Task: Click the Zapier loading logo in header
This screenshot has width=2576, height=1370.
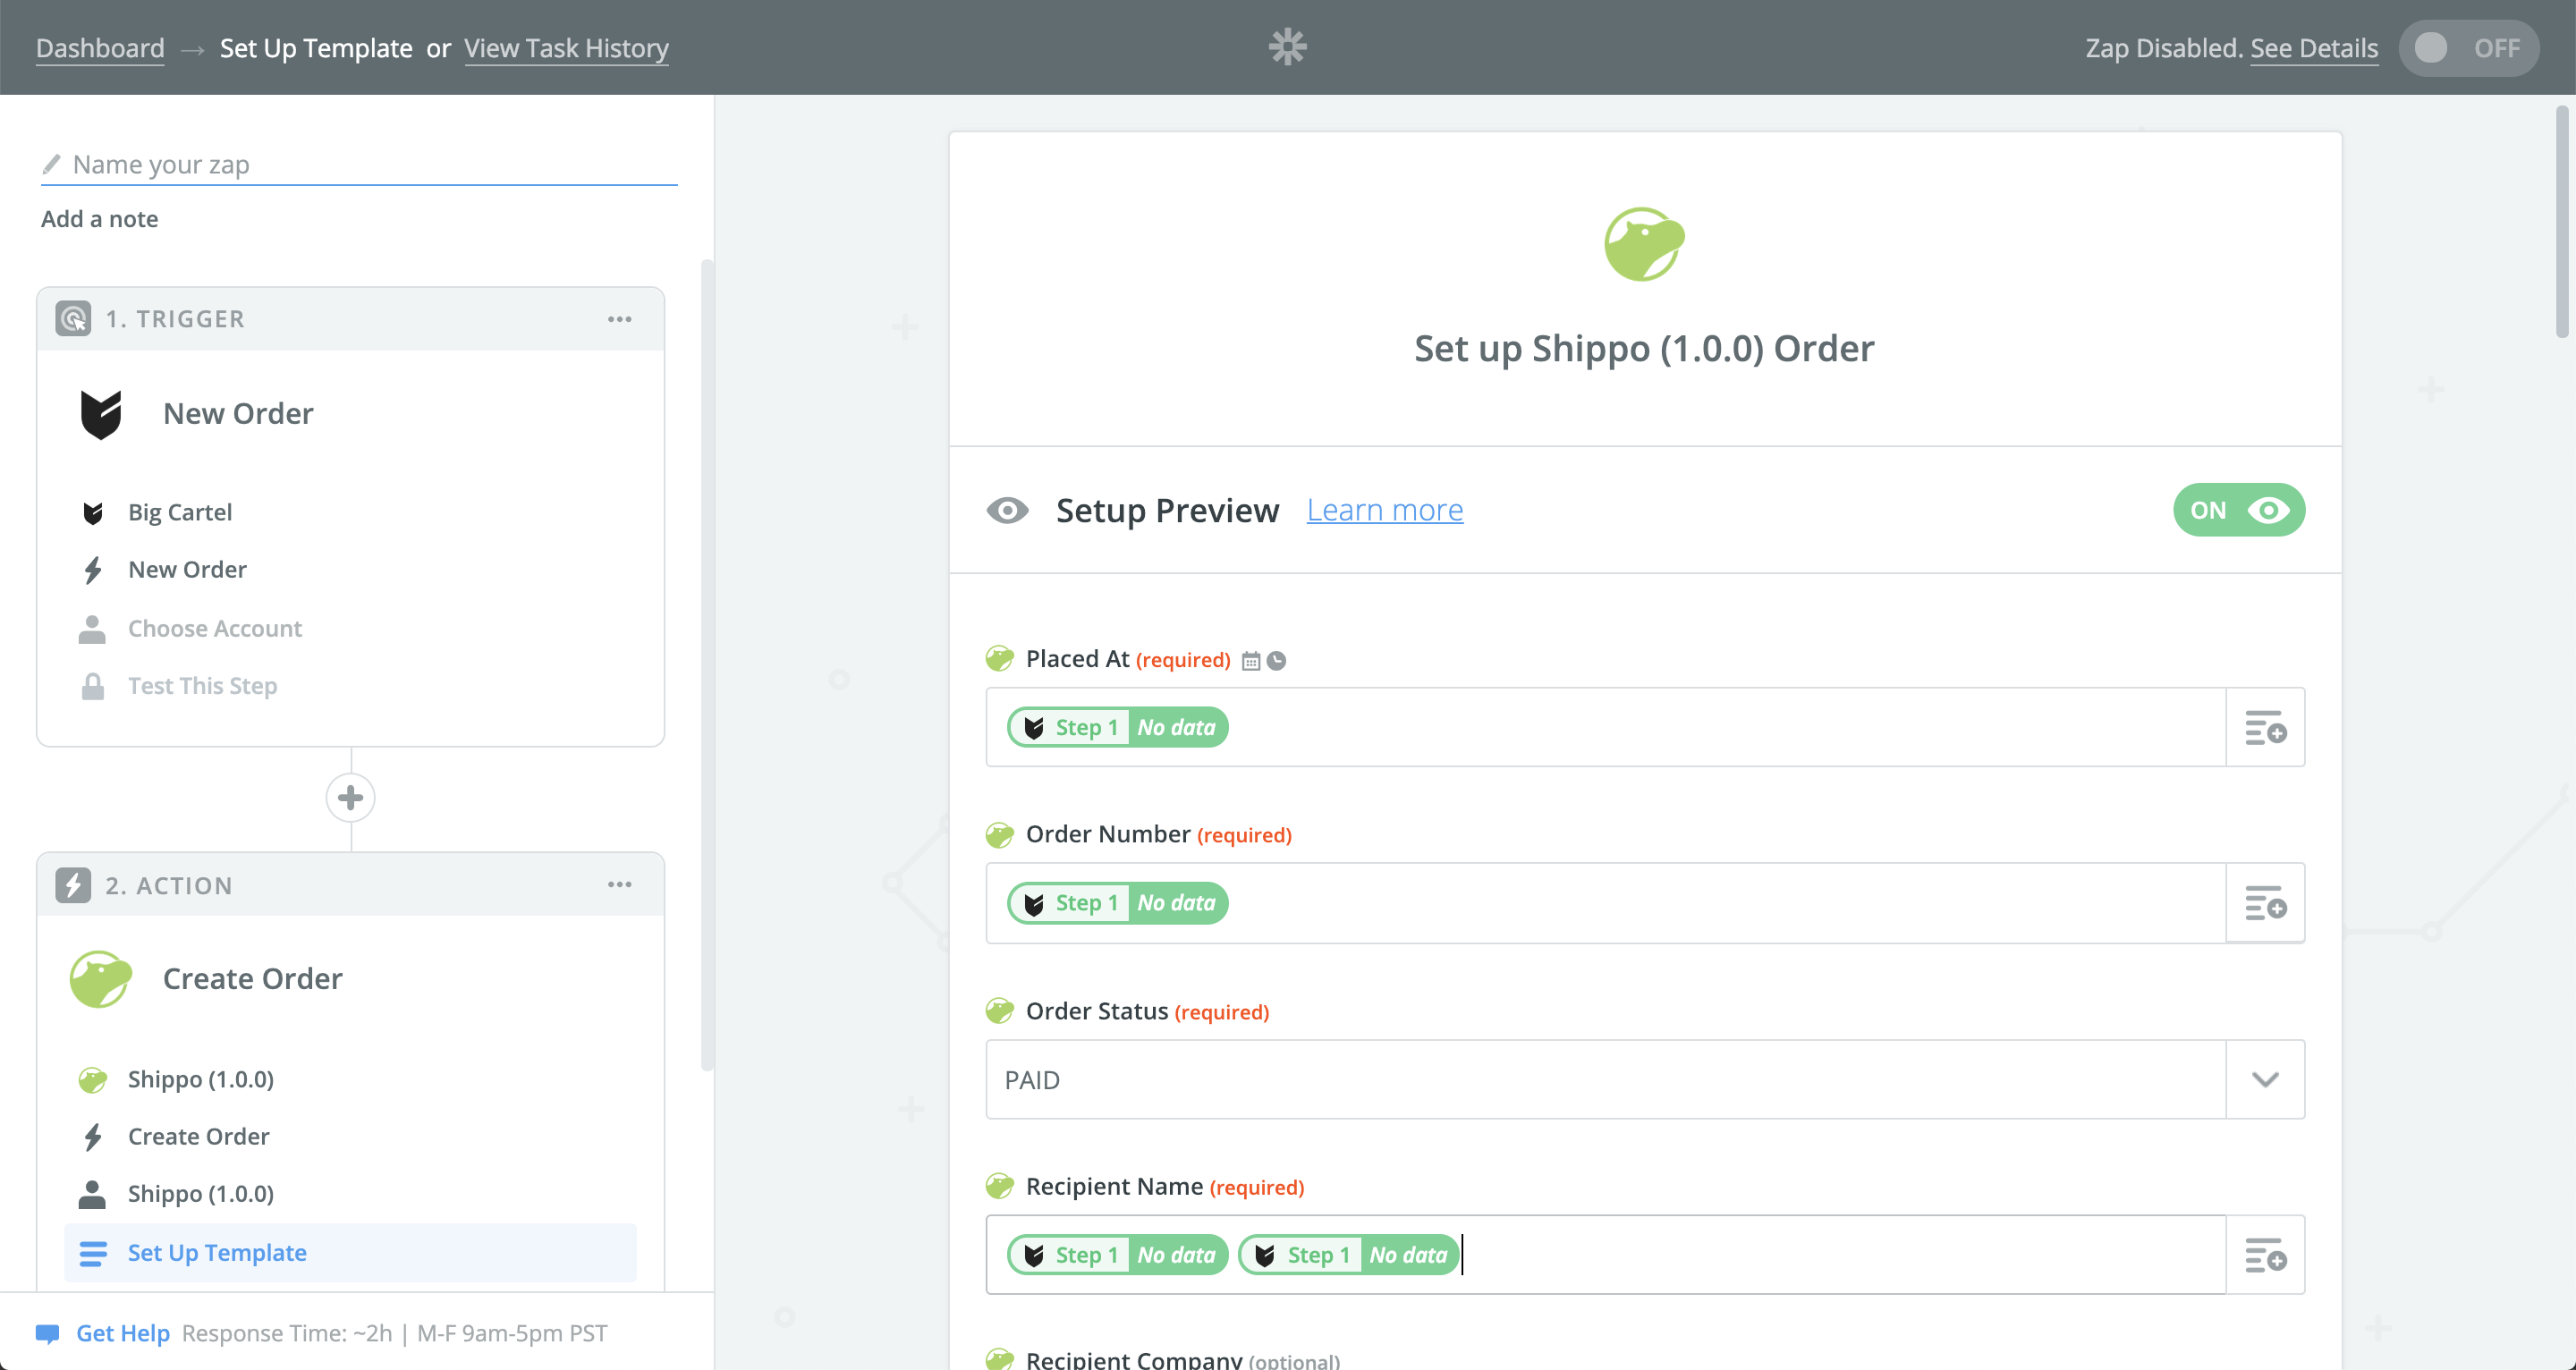Action: [1287, 47]
